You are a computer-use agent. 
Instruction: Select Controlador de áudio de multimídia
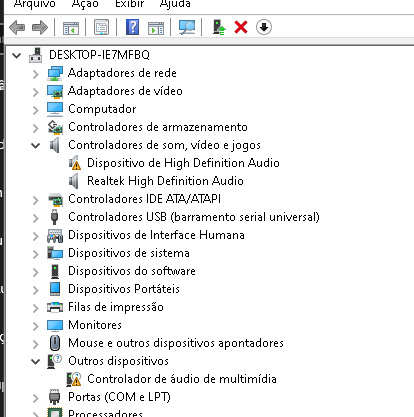(x=182, y=379)
